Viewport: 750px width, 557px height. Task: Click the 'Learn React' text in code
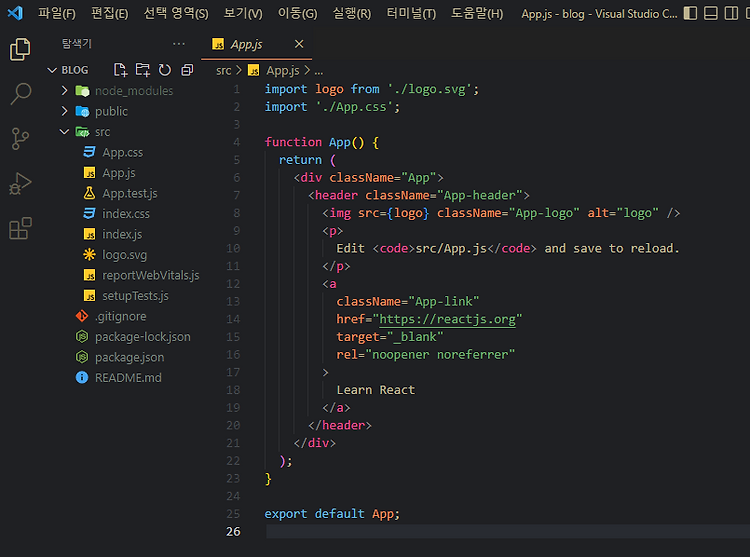(375, 390)
